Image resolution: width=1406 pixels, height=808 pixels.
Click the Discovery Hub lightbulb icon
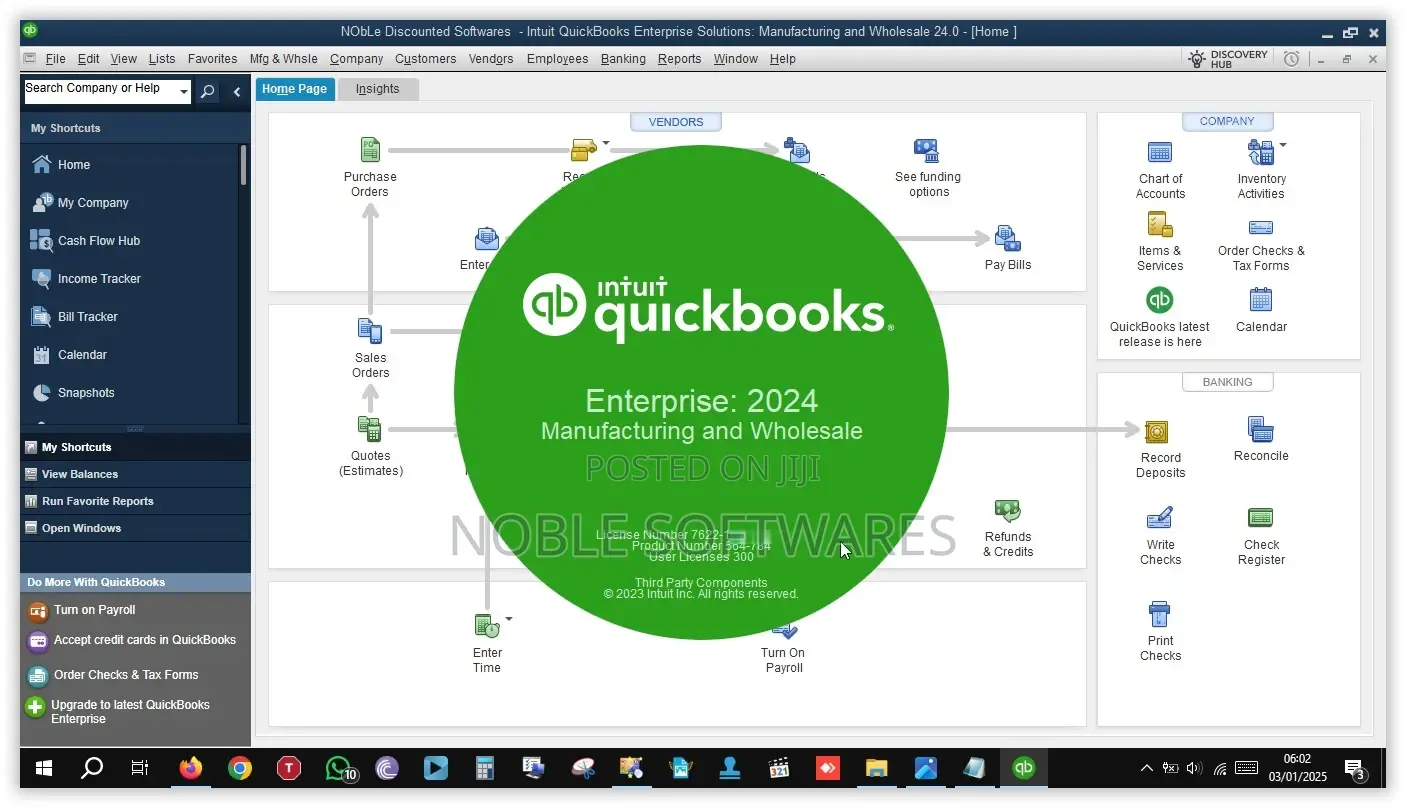point(1197,59)
